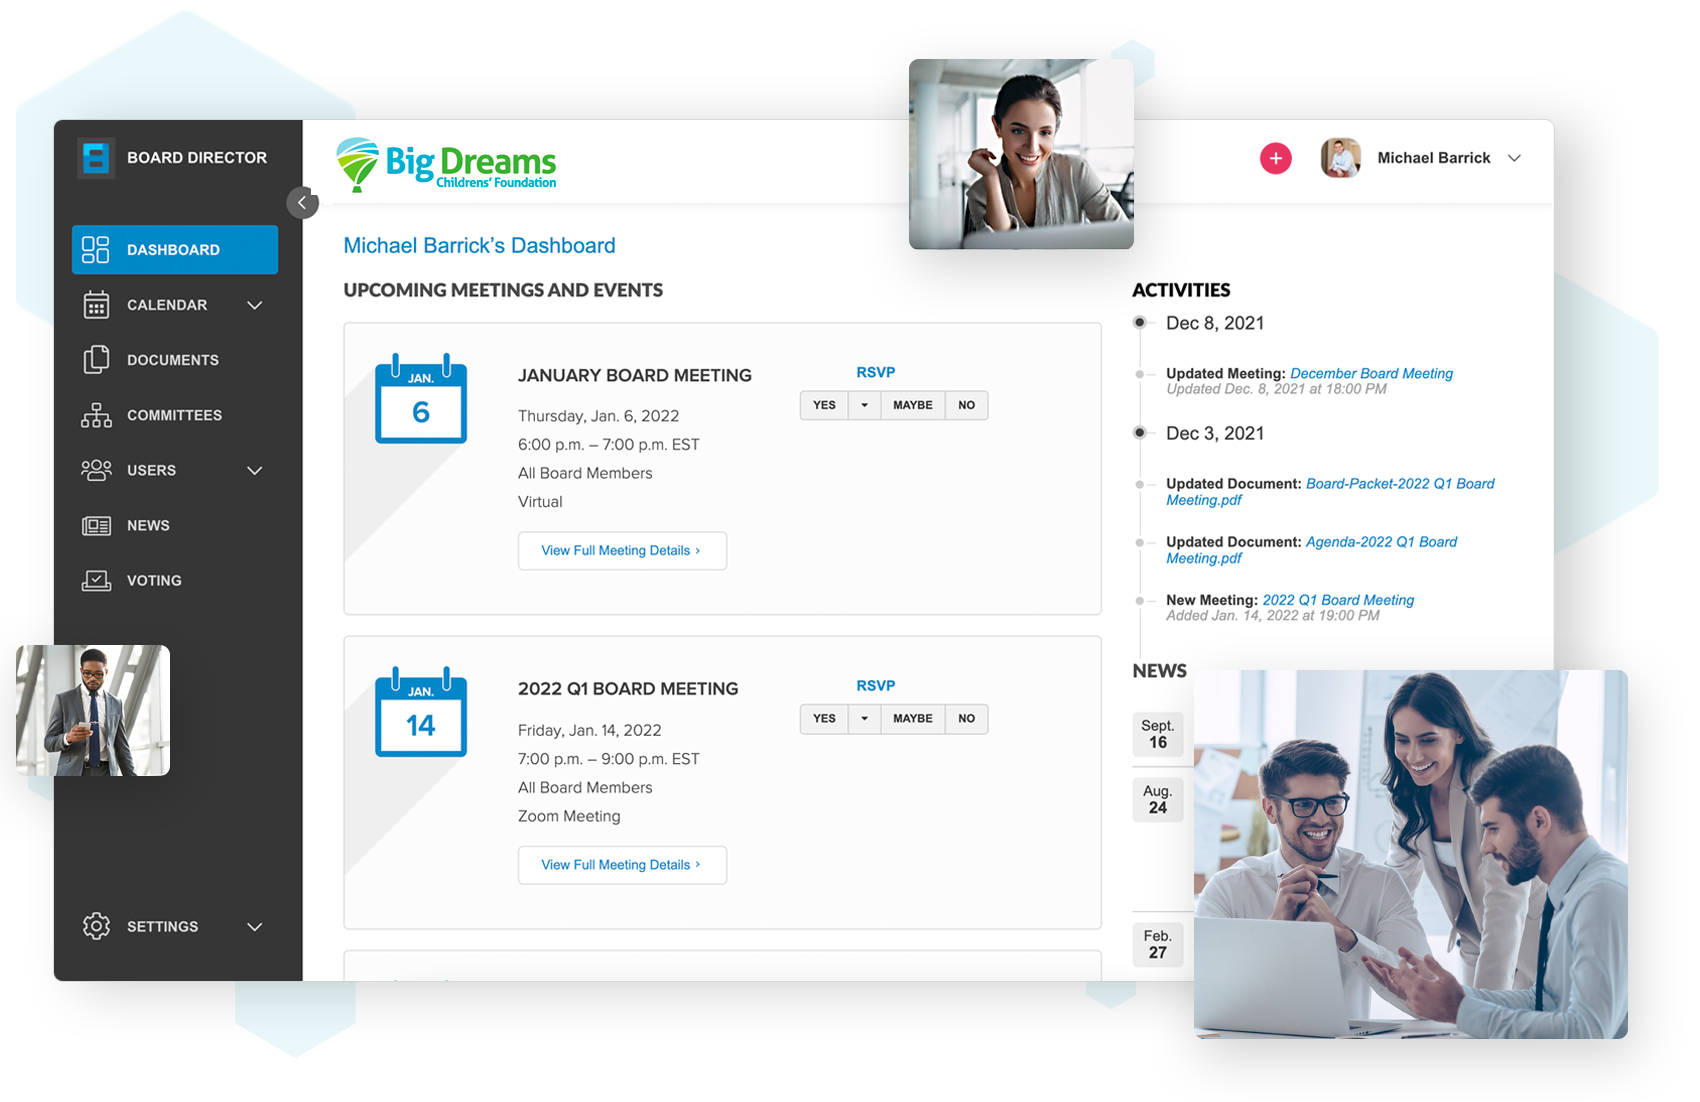The image size is (1700, 1102).
Task: Open the December Board Meeting activity link
Action: click(1371, 373)
